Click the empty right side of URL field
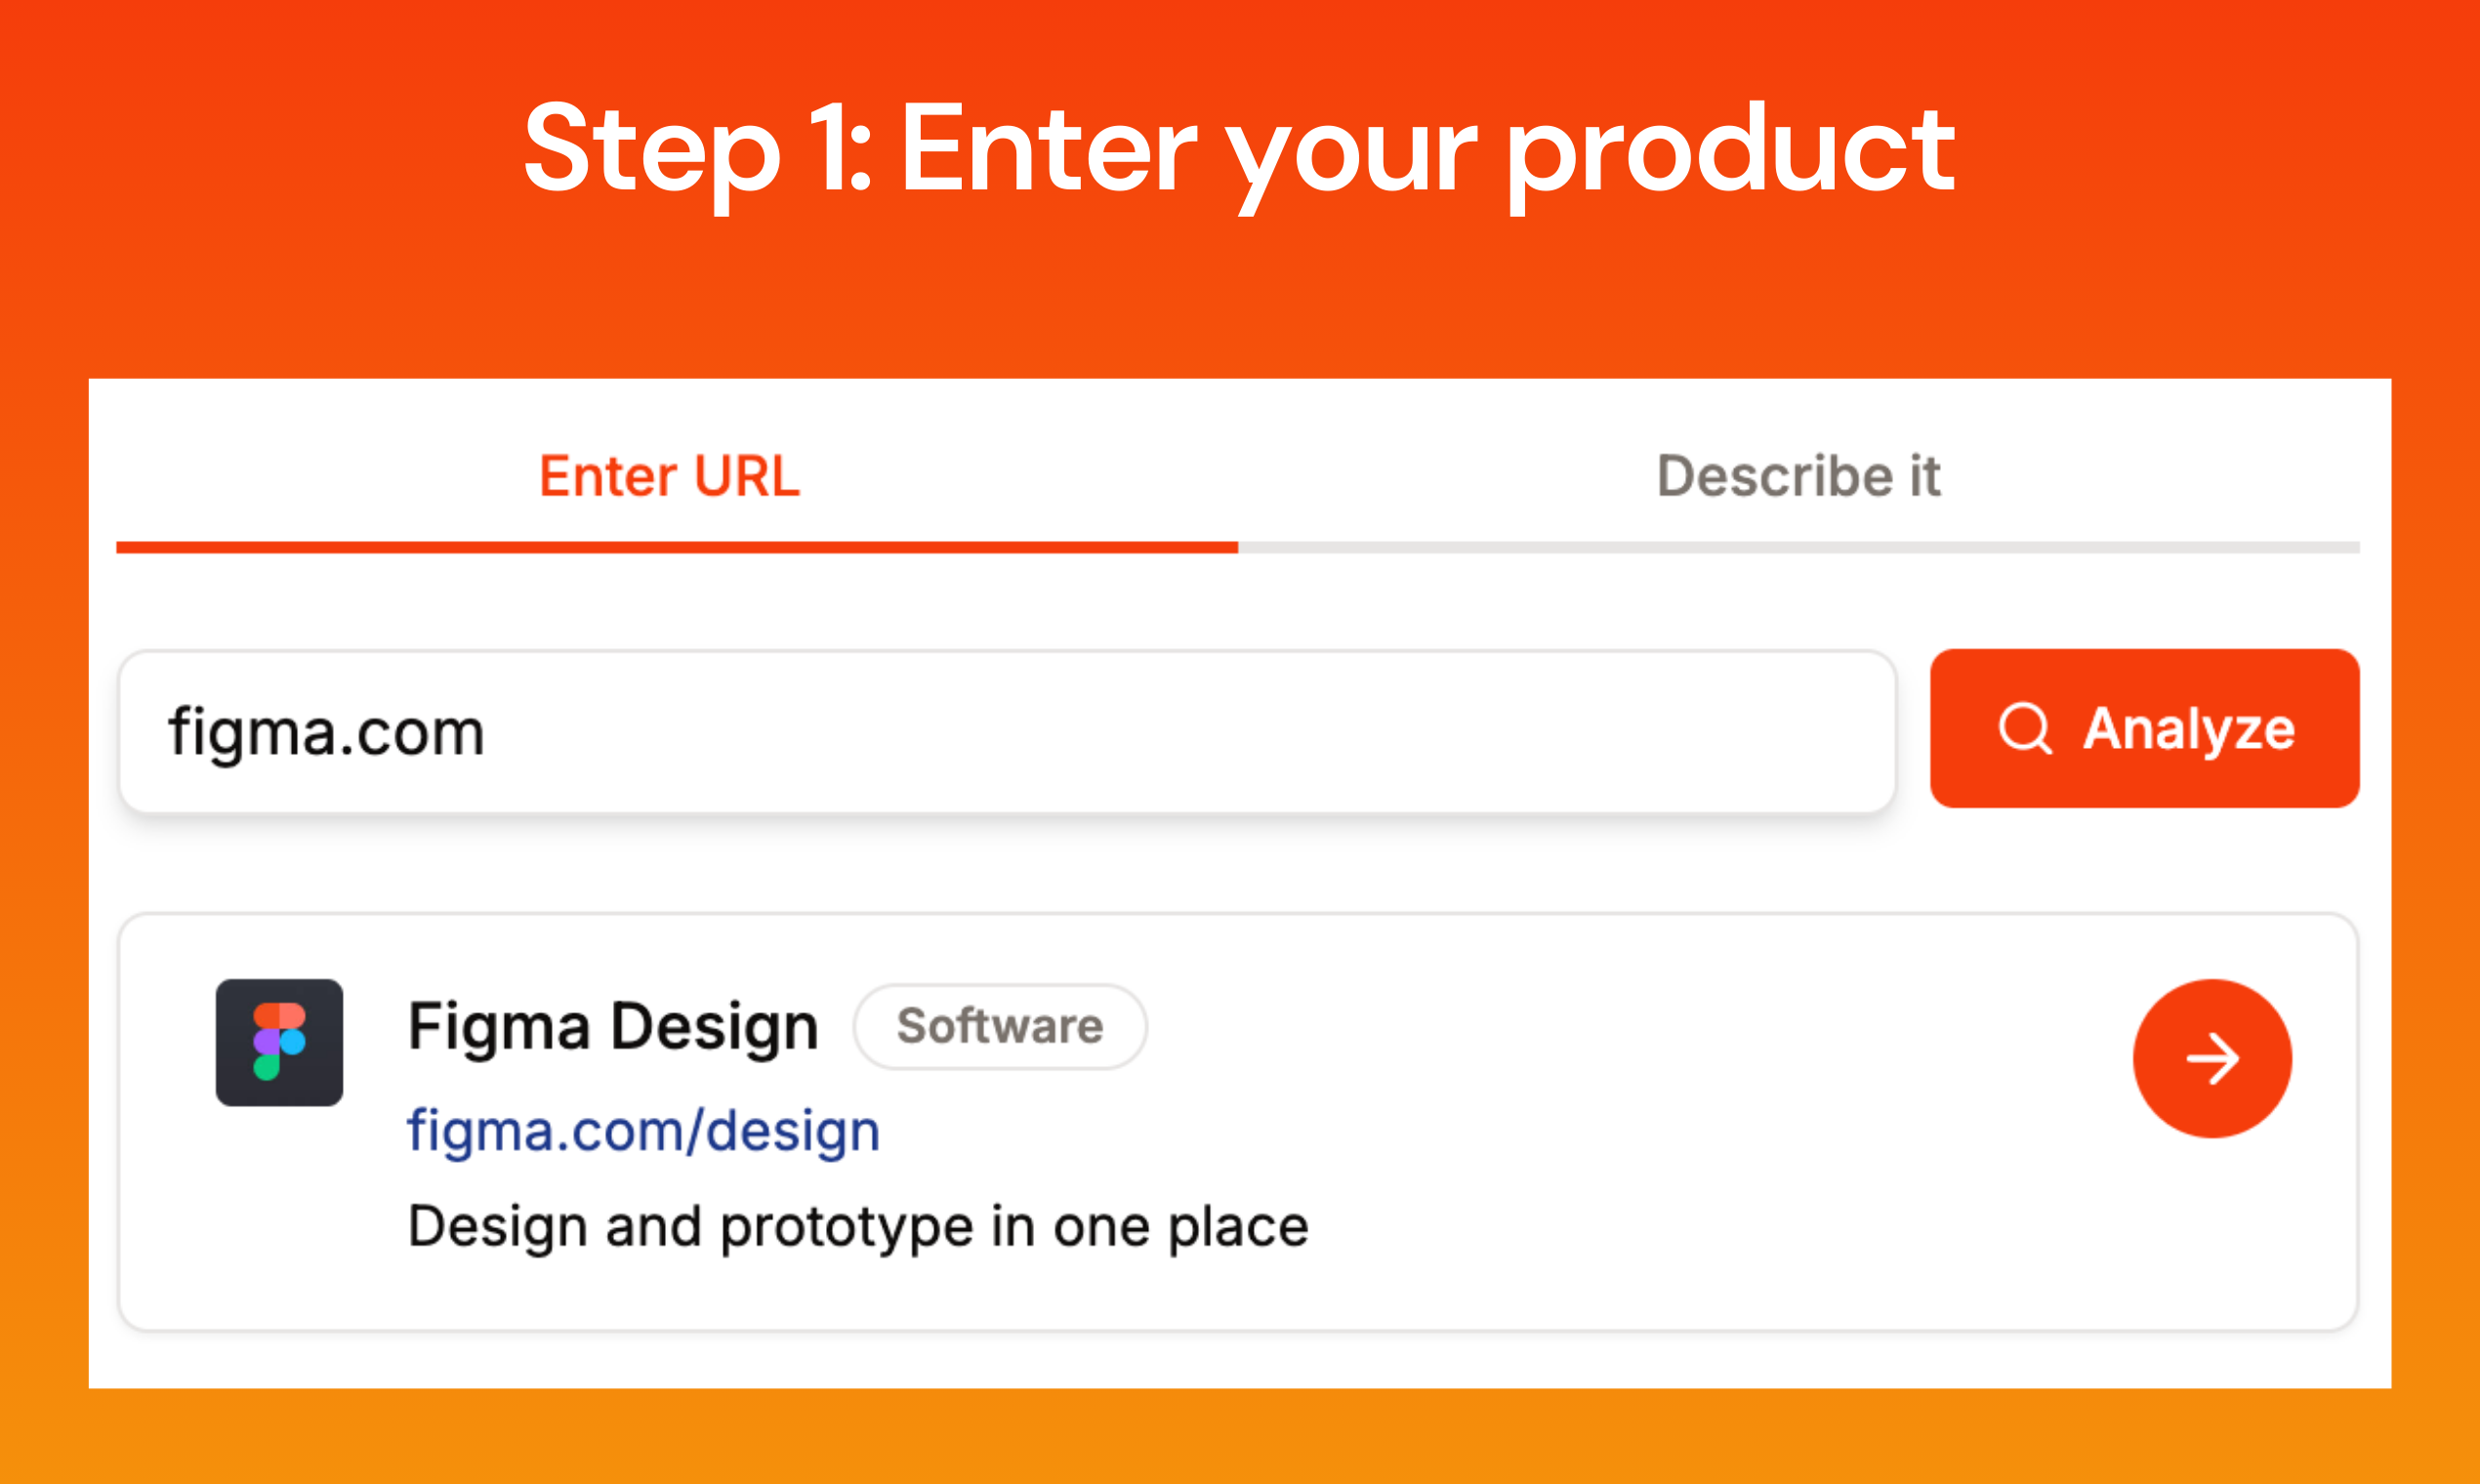This screenshot has height=1484, width=2480. pyautogui.click(x=1400, y=732)
